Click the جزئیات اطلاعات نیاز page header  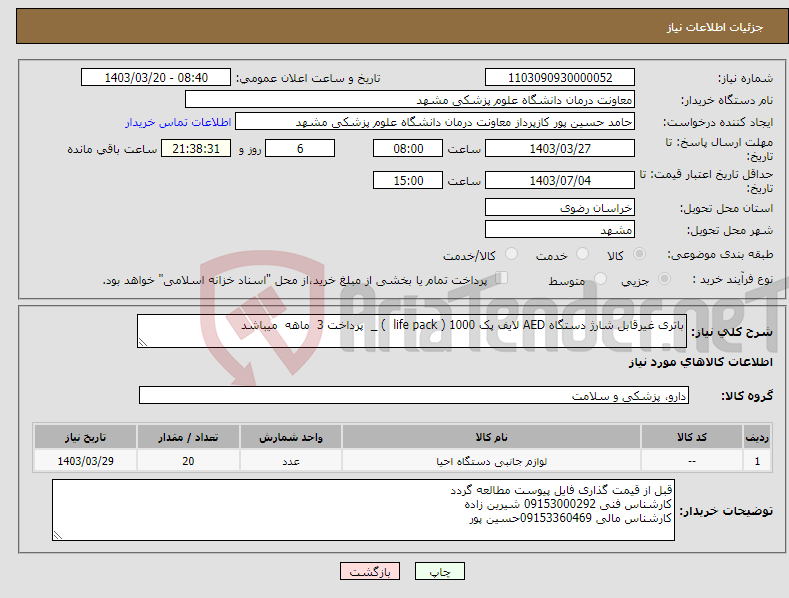(715, 27)
